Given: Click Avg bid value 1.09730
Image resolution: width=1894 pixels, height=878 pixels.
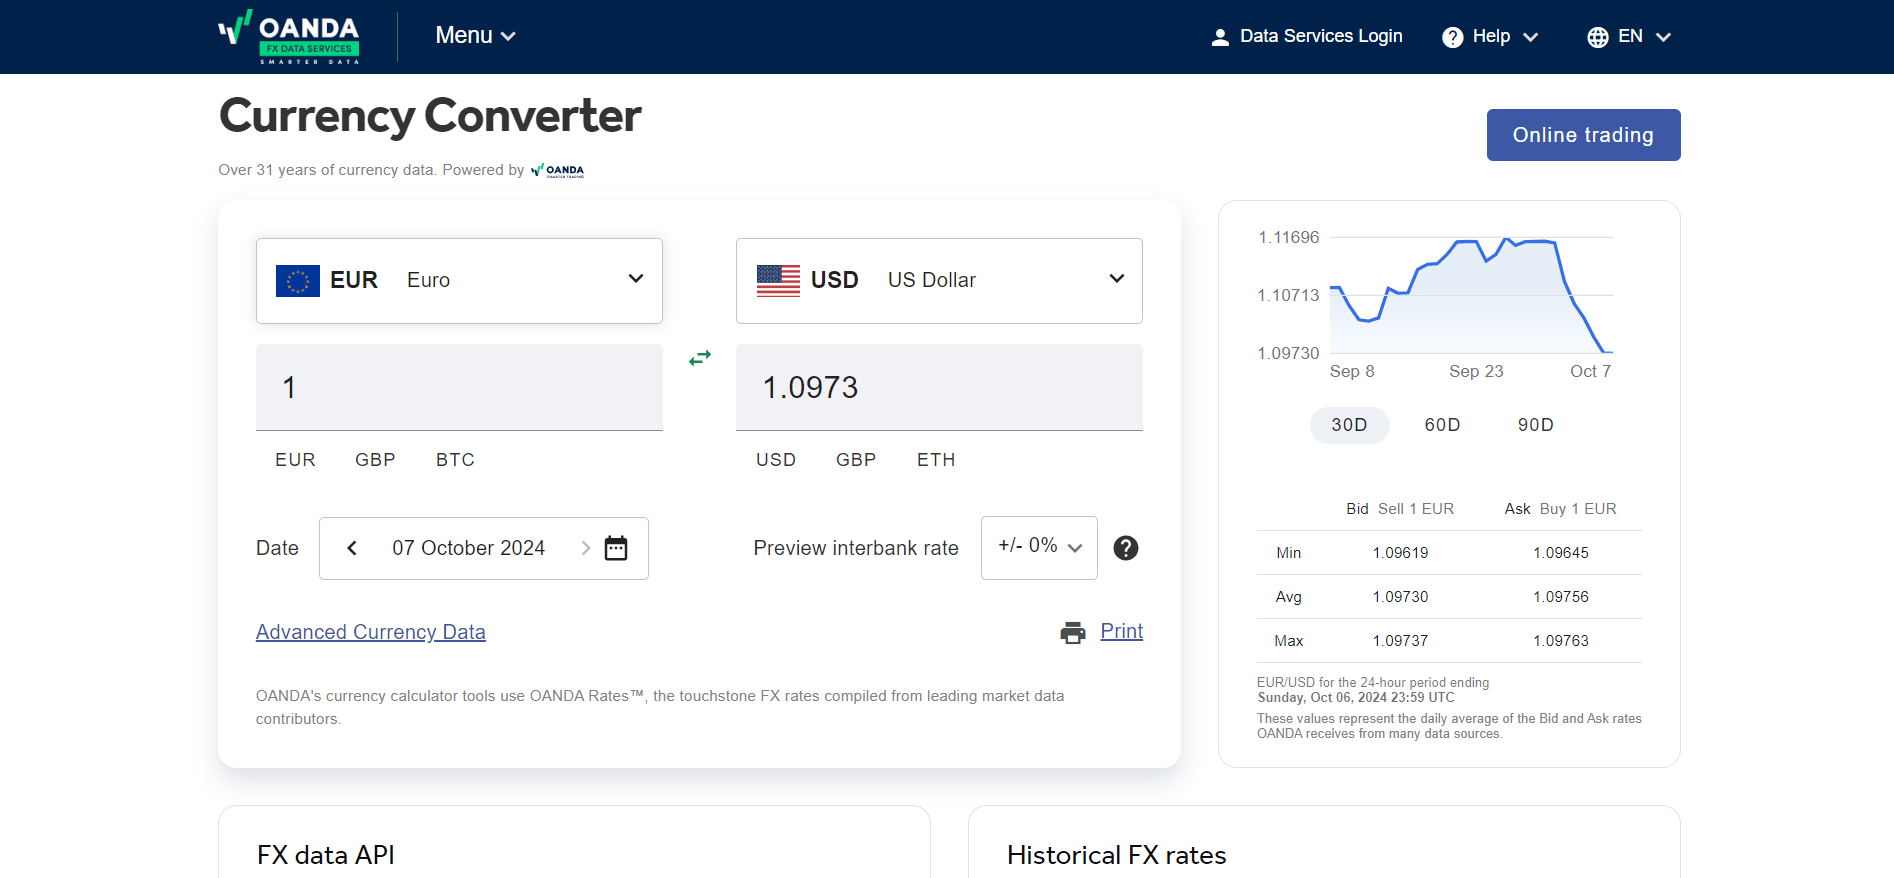Looking at the screenshot, I should [x=1400, y=597].
